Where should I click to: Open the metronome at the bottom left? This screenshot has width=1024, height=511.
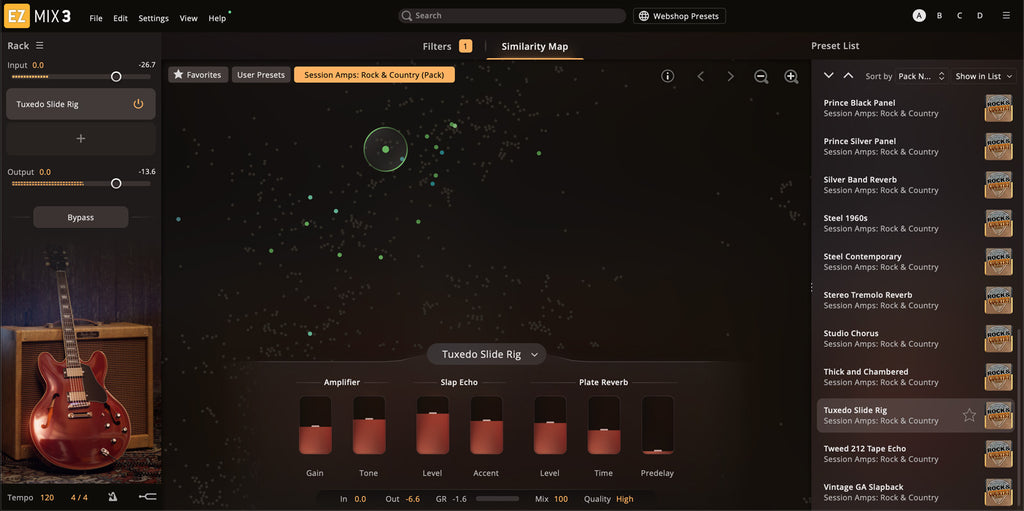112,497
